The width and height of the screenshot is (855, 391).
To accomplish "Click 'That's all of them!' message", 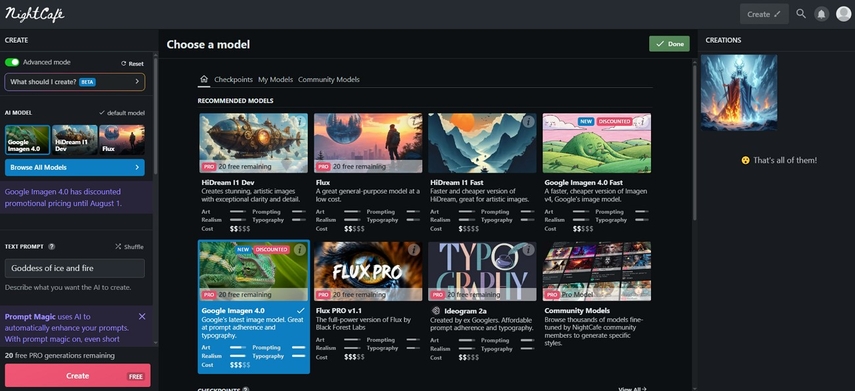I will tap(779, 160).
